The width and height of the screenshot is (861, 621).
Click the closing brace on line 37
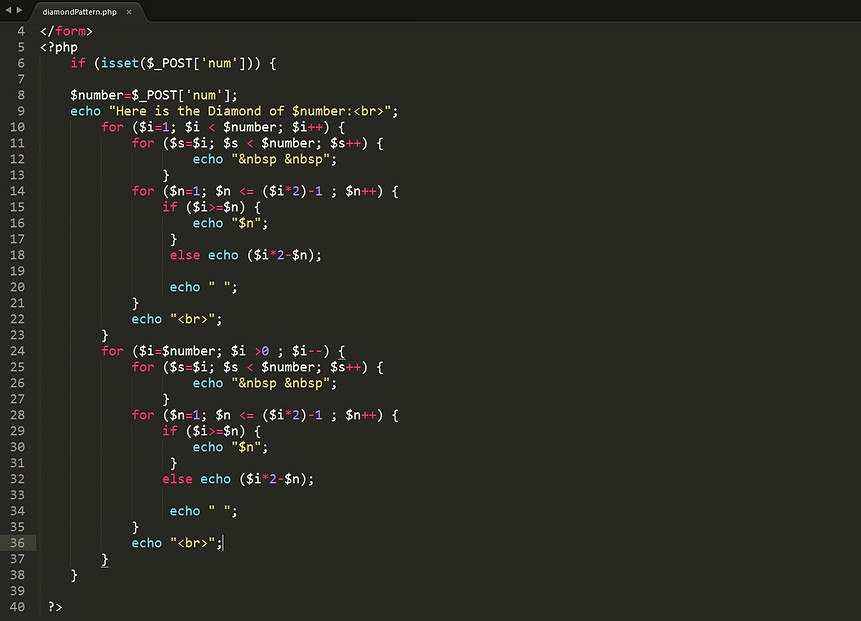click(x=105, y=560)
